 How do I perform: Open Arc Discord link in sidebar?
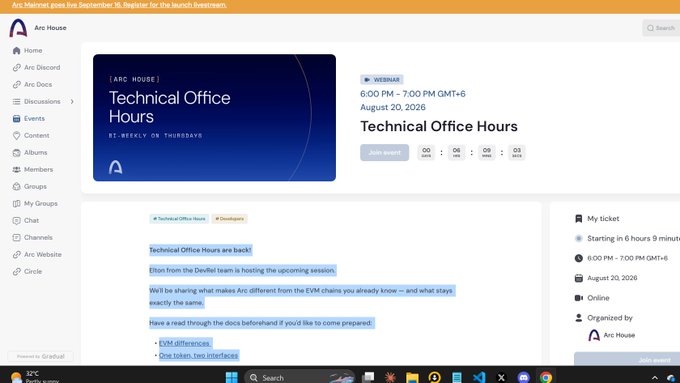36,67
